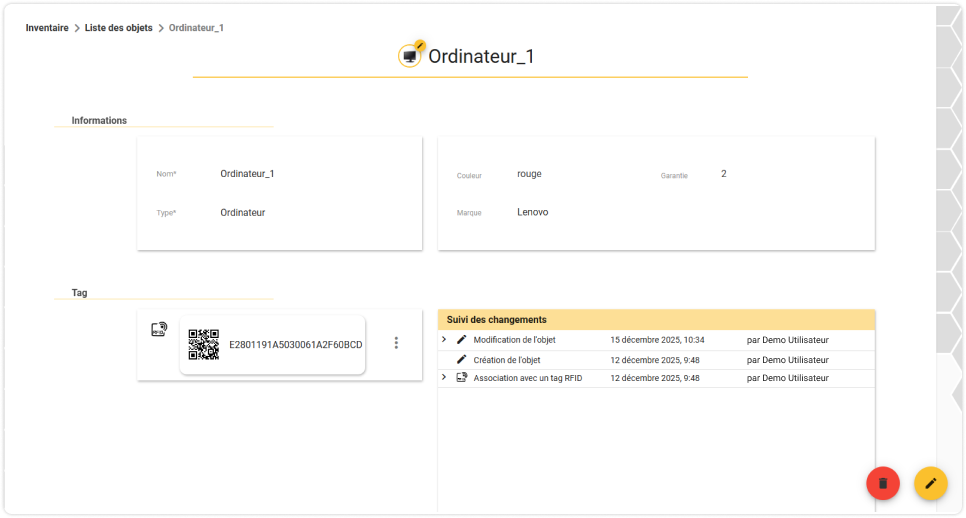This screenshot has height=518, width=966.
Task: Click the Suivi des changements header
Action: 656,320
